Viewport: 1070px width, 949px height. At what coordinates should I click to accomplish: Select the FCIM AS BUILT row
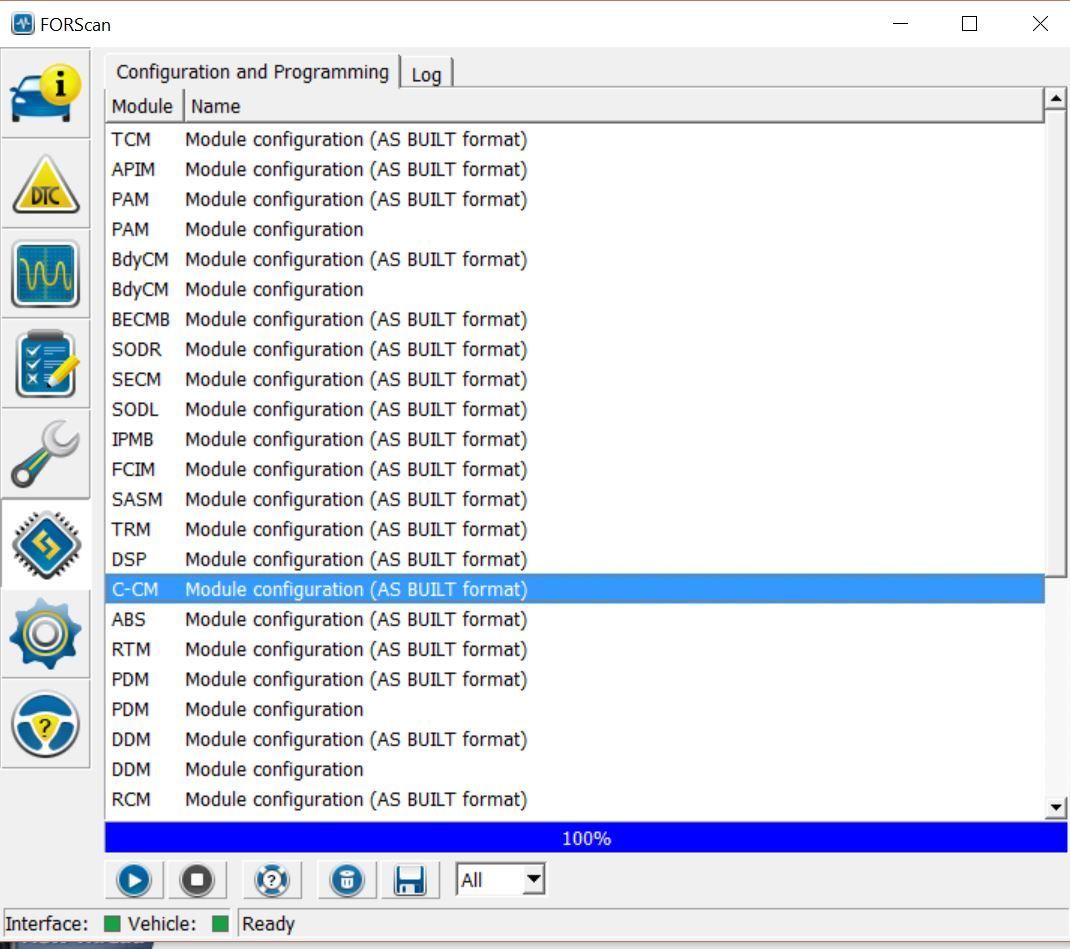(575, 469)
